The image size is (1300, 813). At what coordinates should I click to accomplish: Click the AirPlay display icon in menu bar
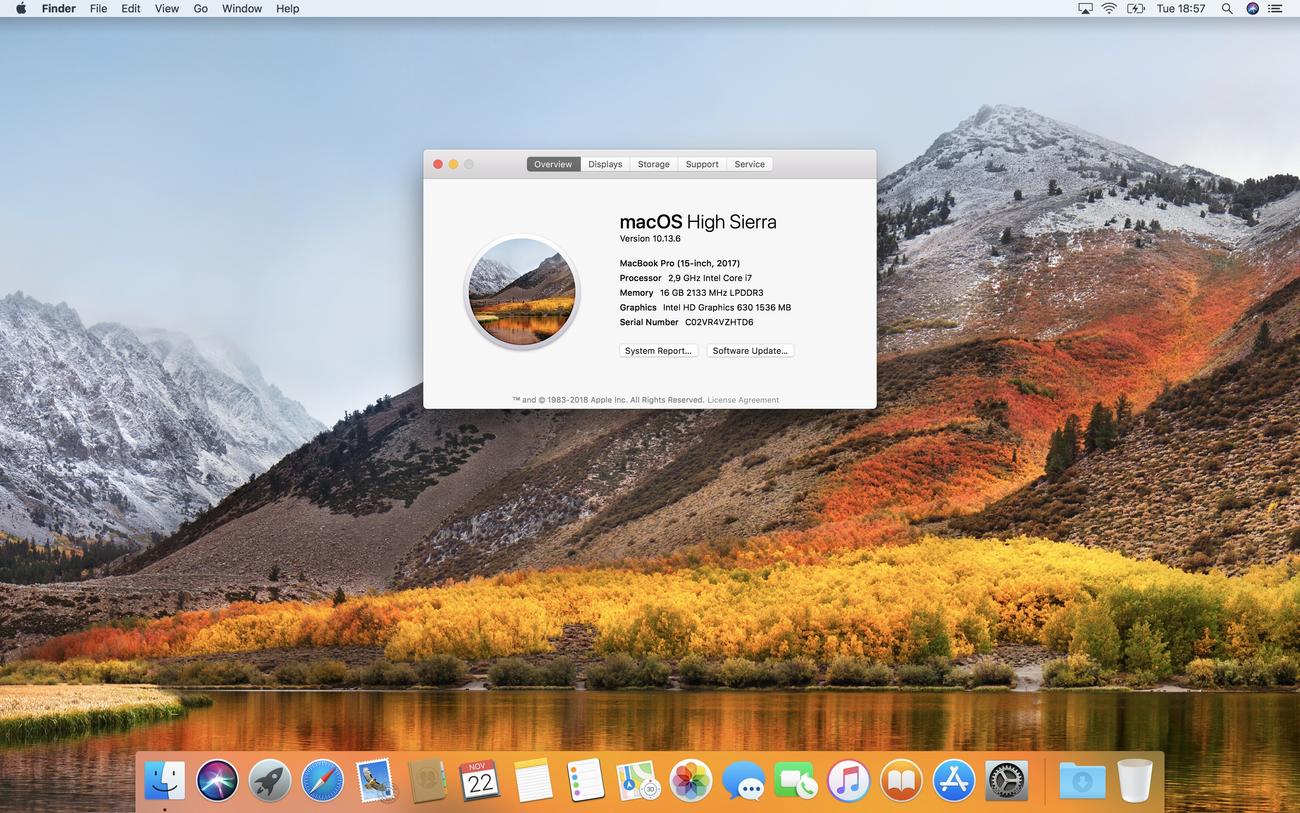[1085, 8]
